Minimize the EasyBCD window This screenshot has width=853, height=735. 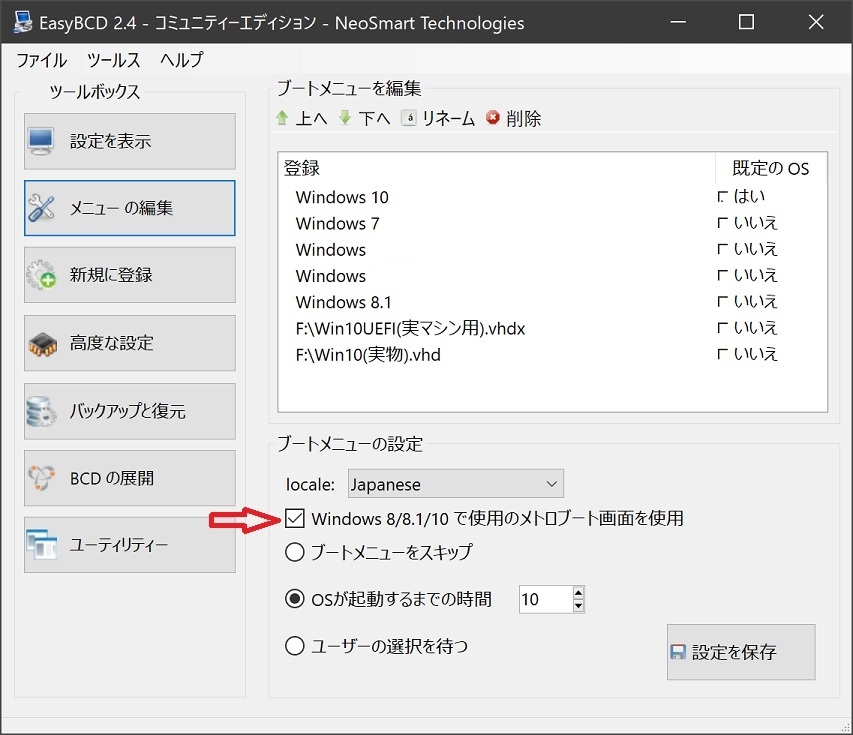[678, 22]
